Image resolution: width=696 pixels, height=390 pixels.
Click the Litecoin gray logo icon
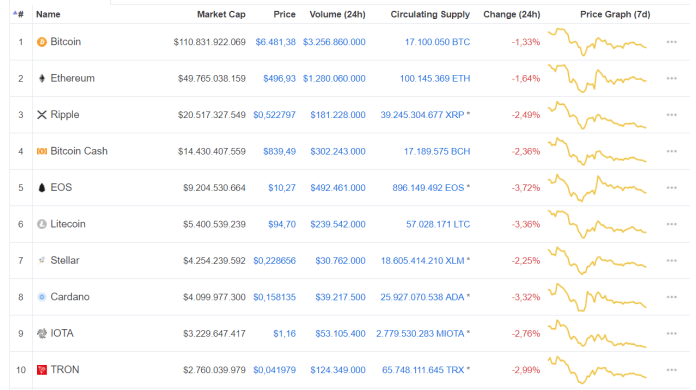click(42, 224)
